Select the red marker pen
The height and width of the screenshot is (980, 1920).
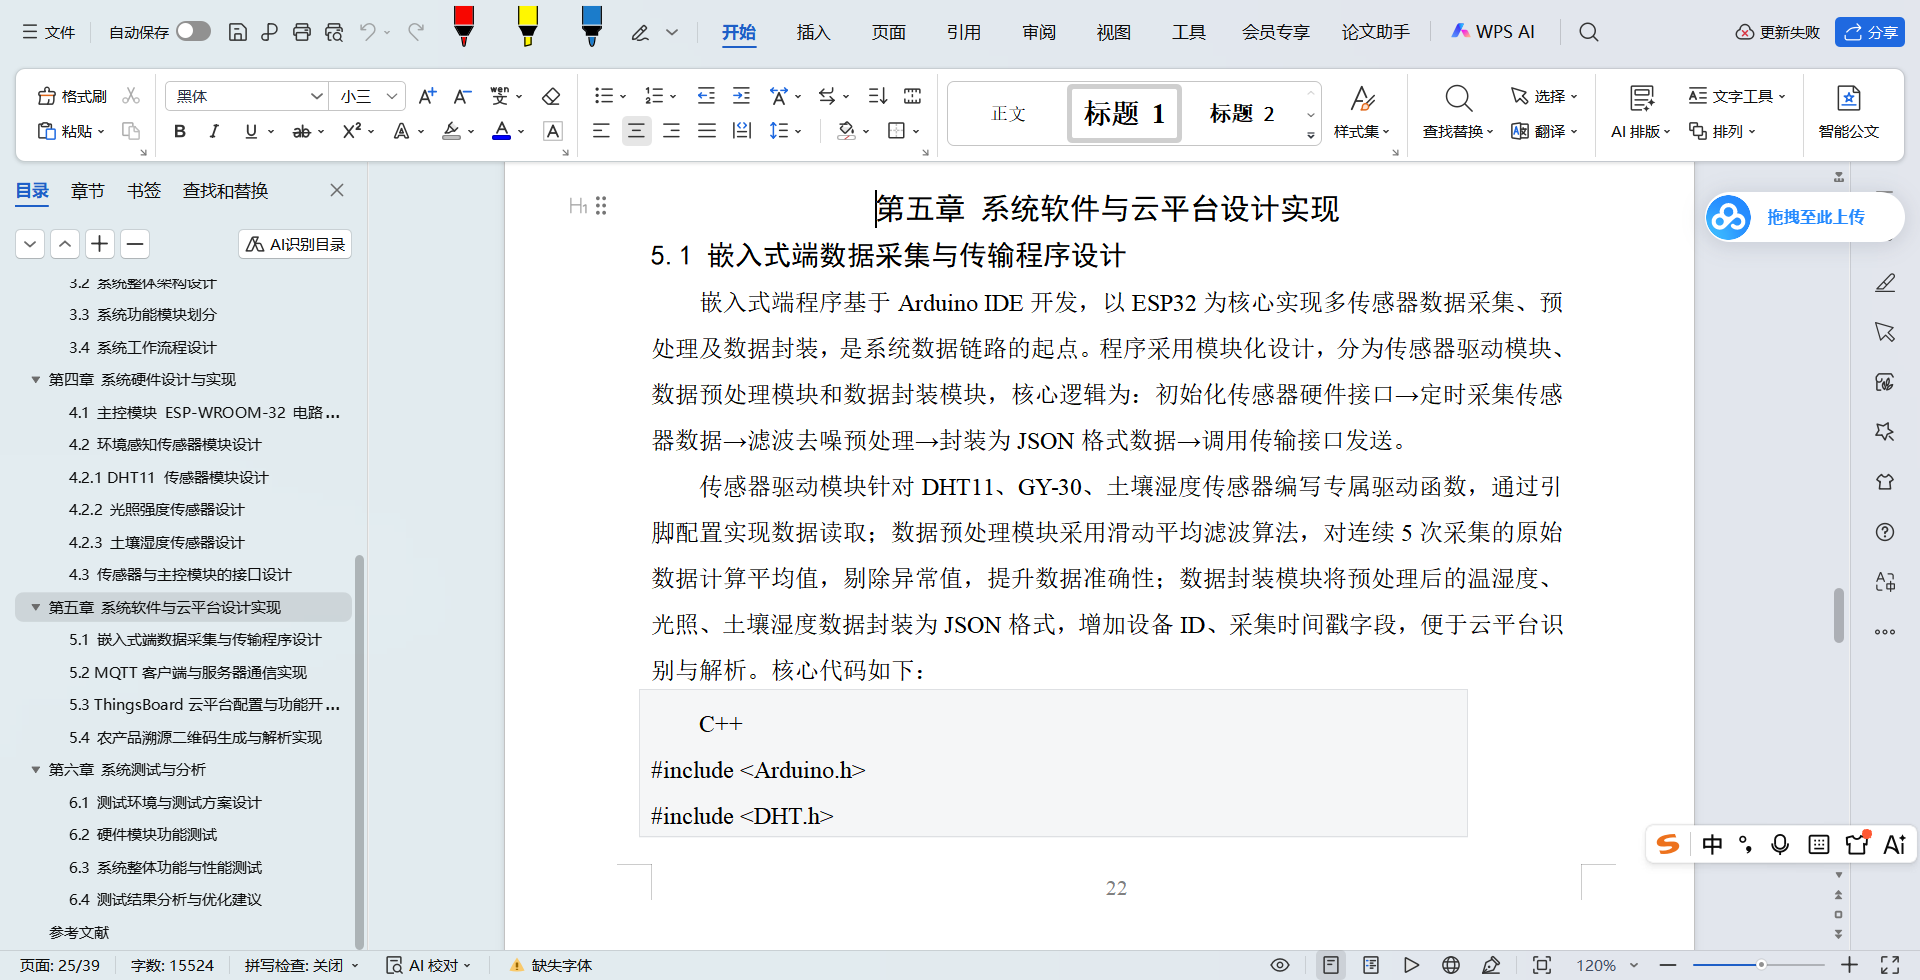tap(463, 26)
